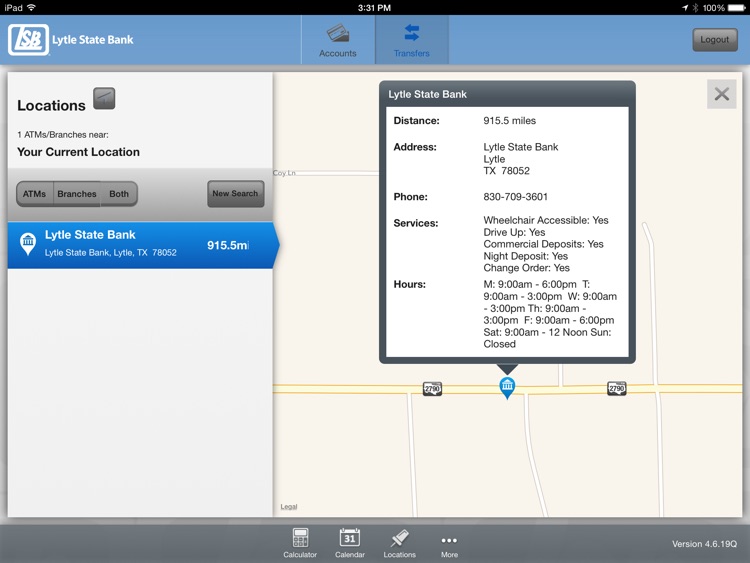The height and width of the screenshot is (563, 750).
Task: Open the Locations tool in bottom bar
Action: coord(399,543)
